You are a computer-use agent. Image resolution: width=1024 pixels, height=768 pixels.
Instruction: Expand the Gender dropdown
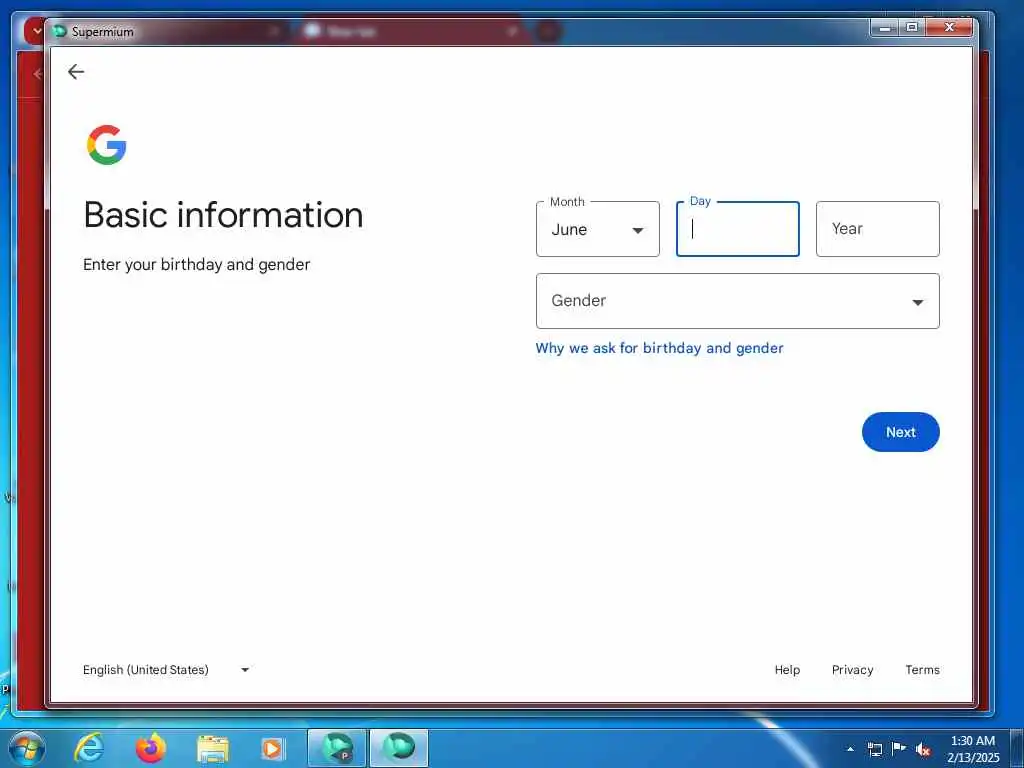(x=737, y=301)
